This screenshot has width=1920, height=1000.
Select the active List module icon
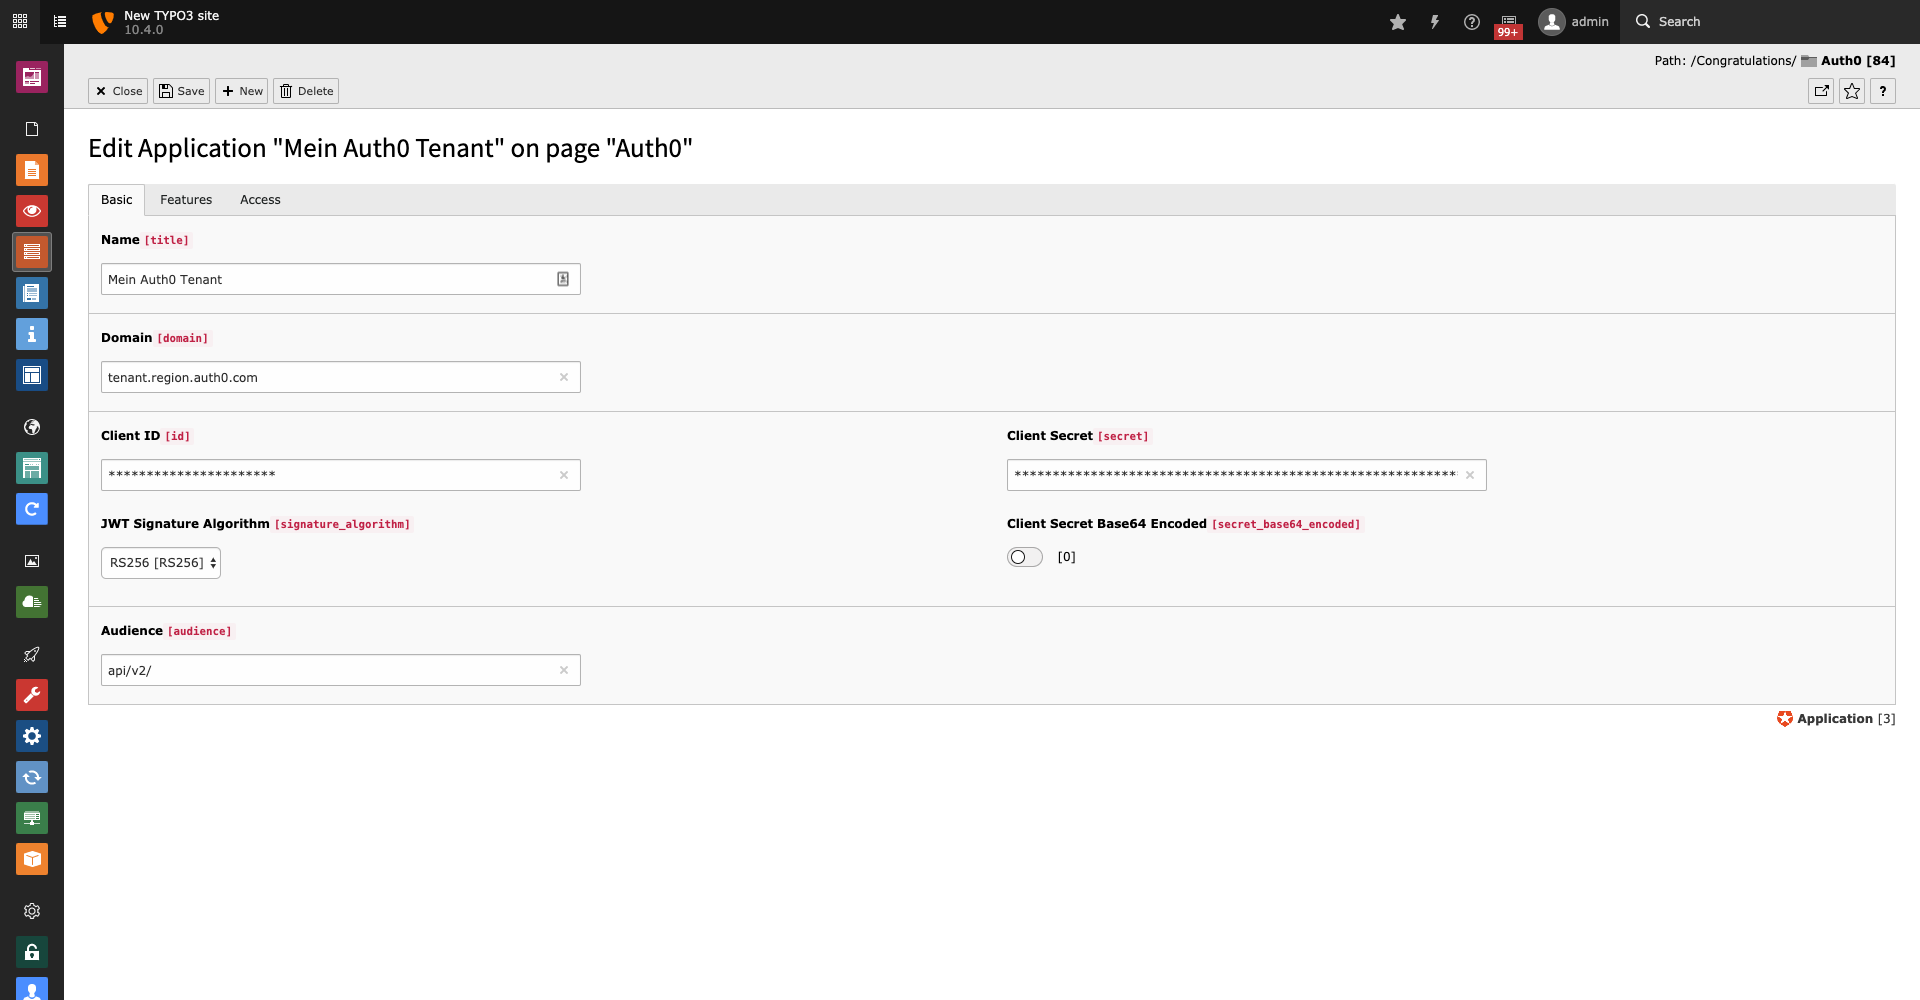click(x=32, y=252)
